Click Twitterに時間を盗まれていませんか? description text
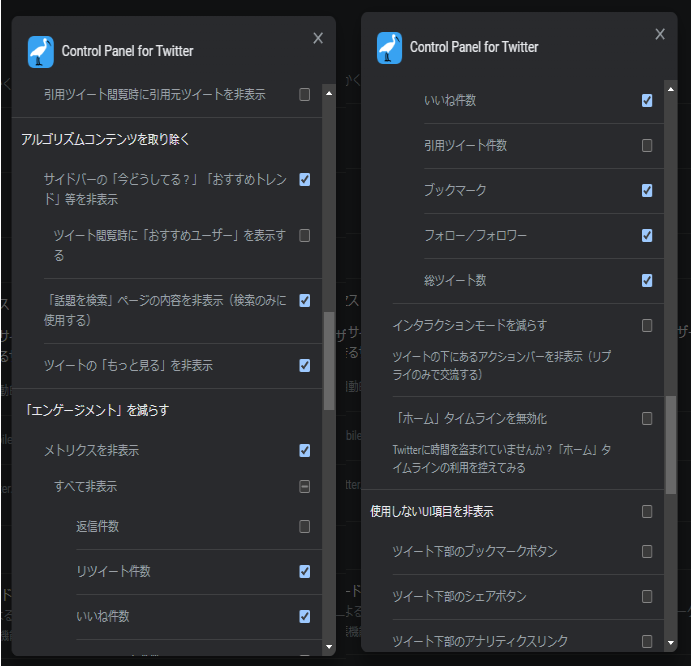 [502, 458]
